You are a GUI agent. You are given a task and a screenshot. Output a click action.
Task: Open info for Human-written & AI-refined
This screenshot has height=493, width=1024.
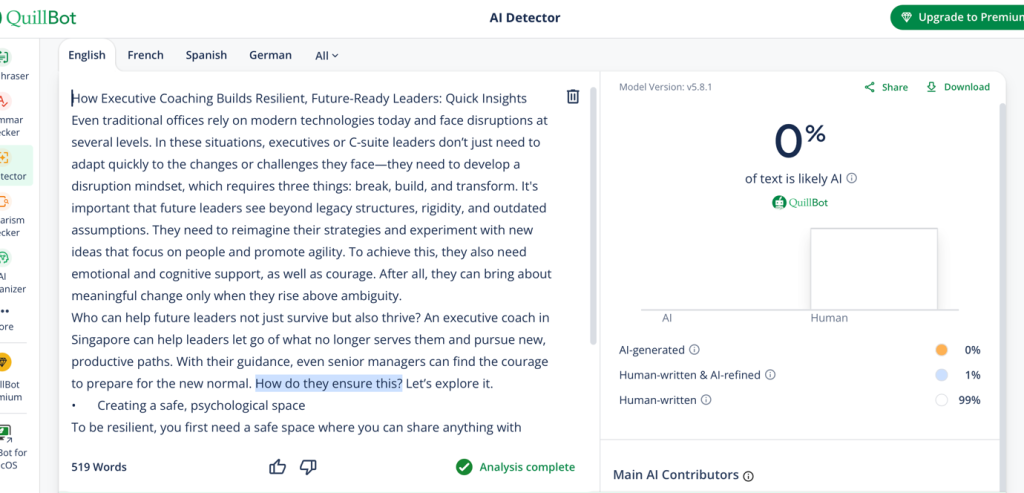[770, 375]
